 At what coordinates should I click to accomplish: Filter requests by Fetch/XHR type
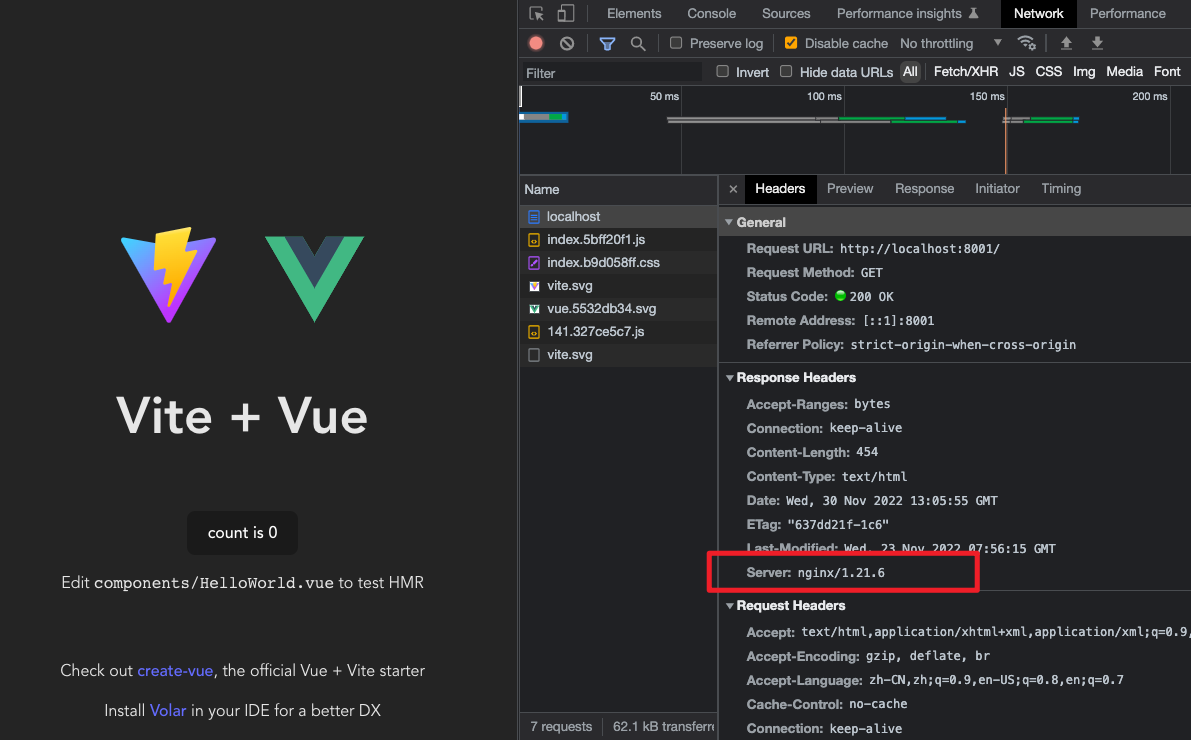965,71
